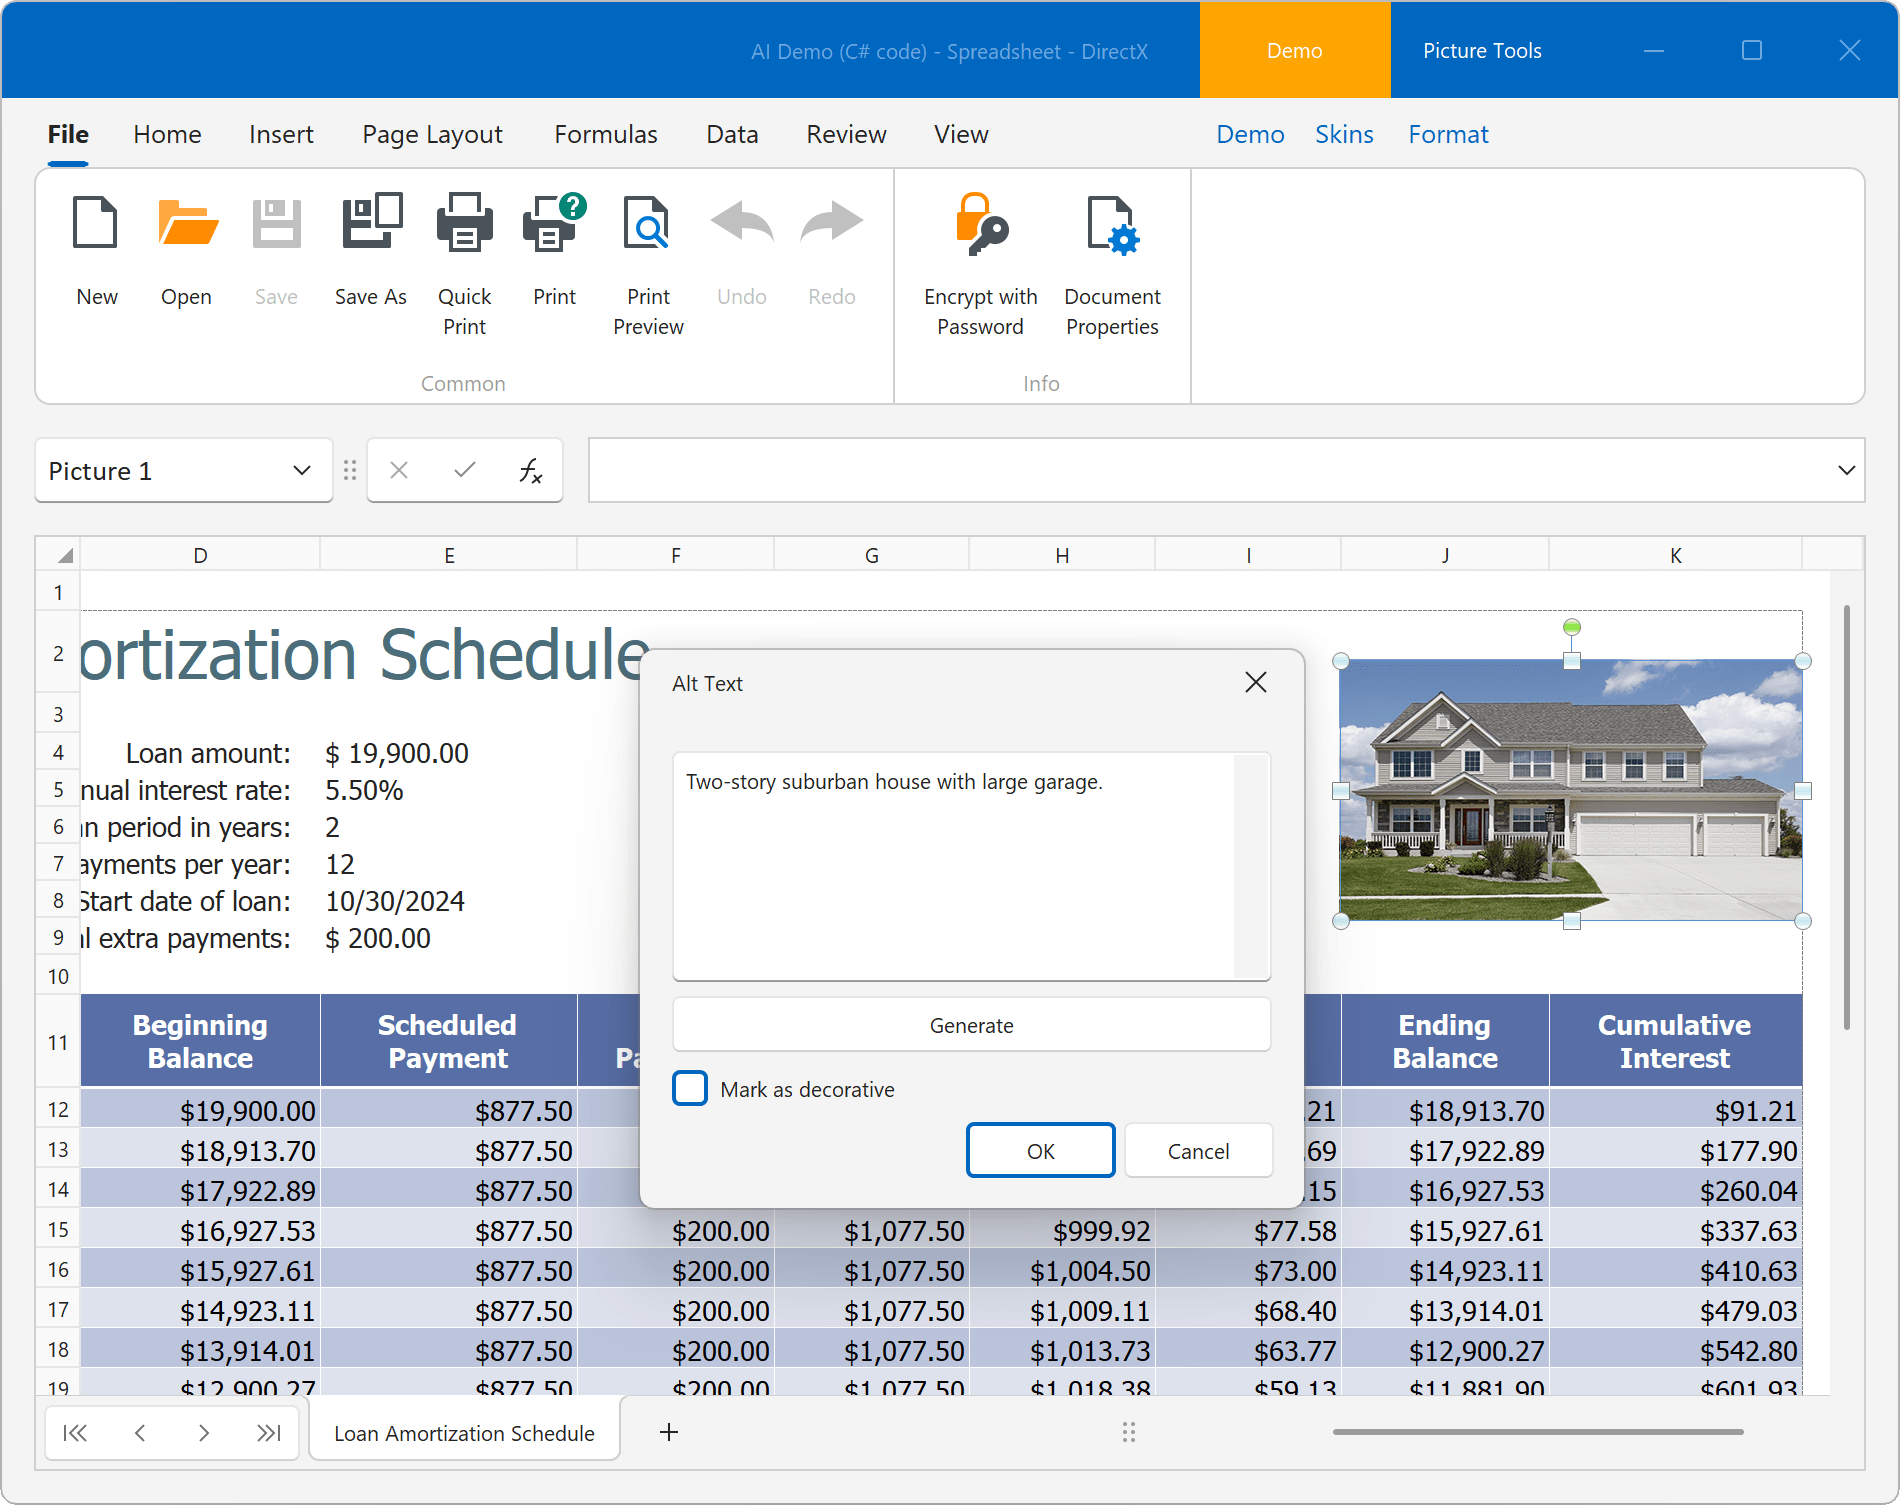This screenshot has width=1900, height=1505.
Task: Cancel input using the formula bar X icon
Action: click(399, 470)
